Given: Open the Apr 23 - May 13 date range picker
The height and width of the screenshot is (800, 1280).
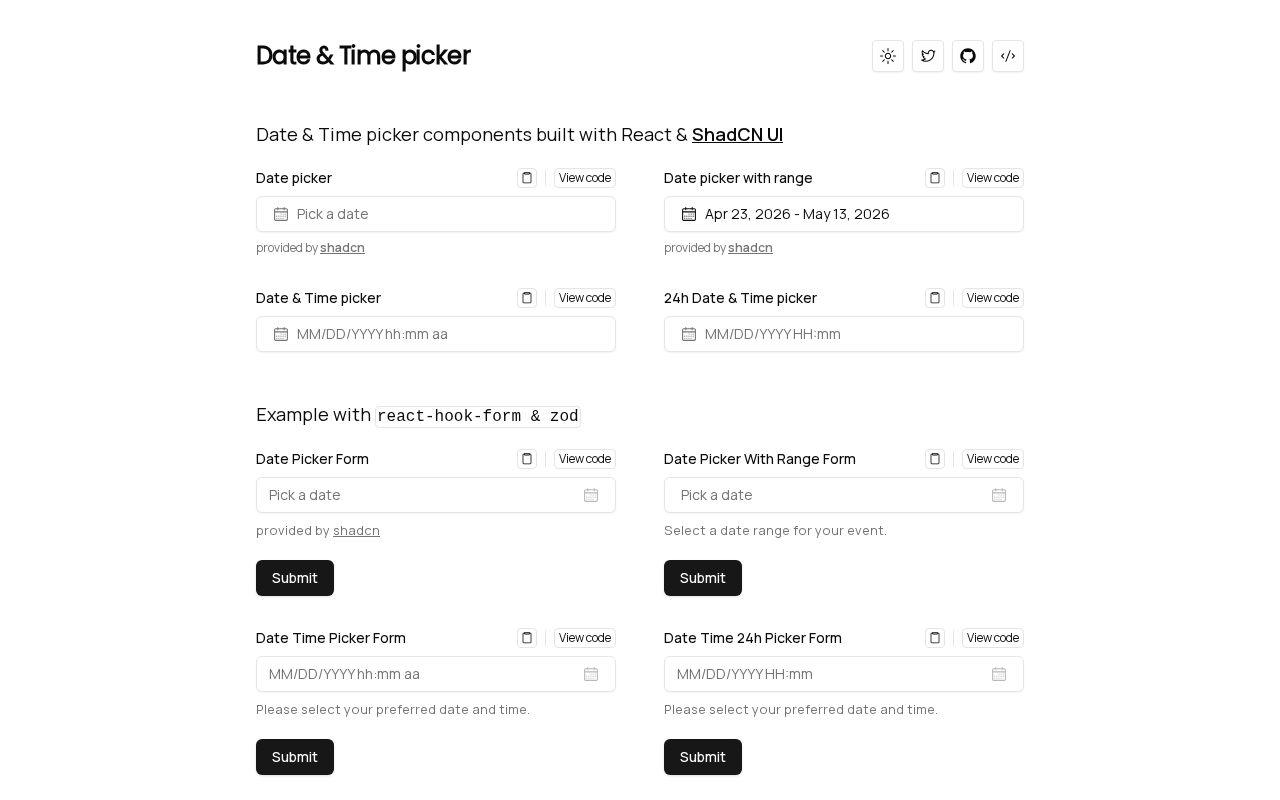Looking at the screenshot, I should click(x=844, y=214).
